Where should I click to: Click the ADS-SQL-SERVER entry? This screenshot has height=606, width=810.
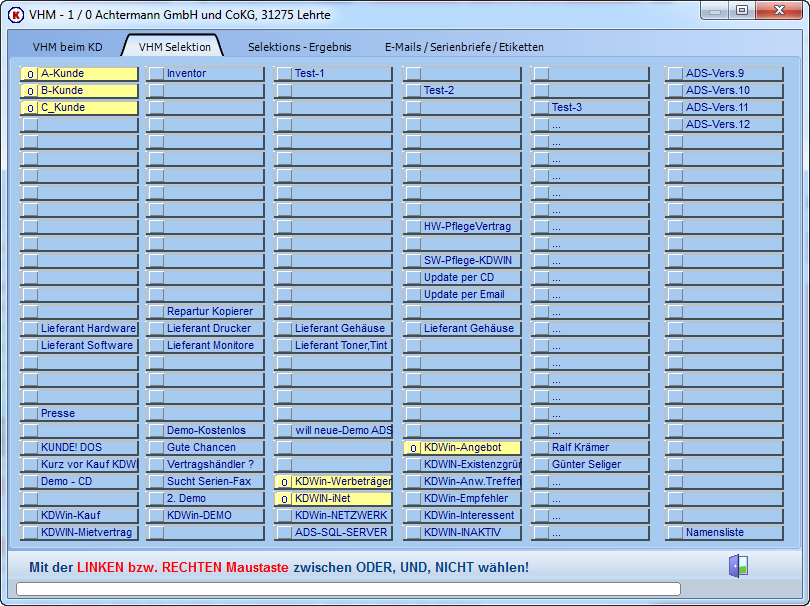coord(333,533)
